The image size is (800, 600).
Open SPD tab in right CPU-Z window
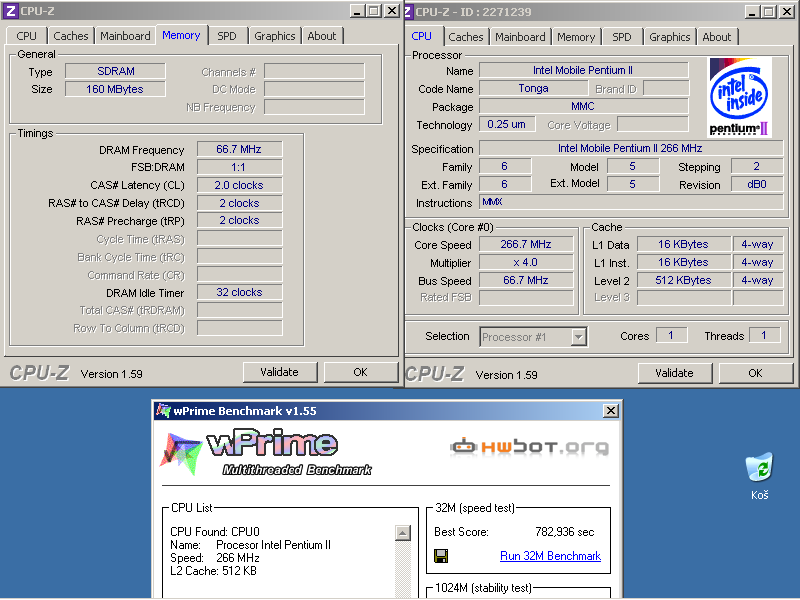(x=621, y=37)
